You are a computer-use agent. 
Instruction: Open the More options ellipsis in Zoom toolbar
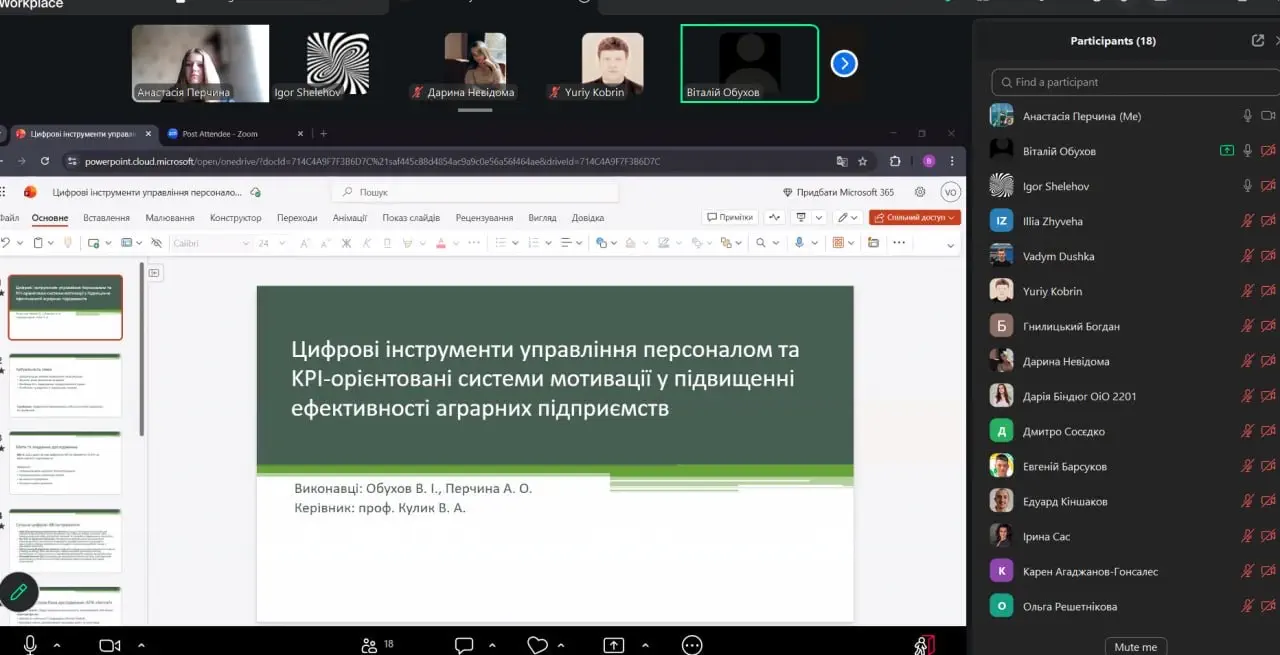coord(692,645)
